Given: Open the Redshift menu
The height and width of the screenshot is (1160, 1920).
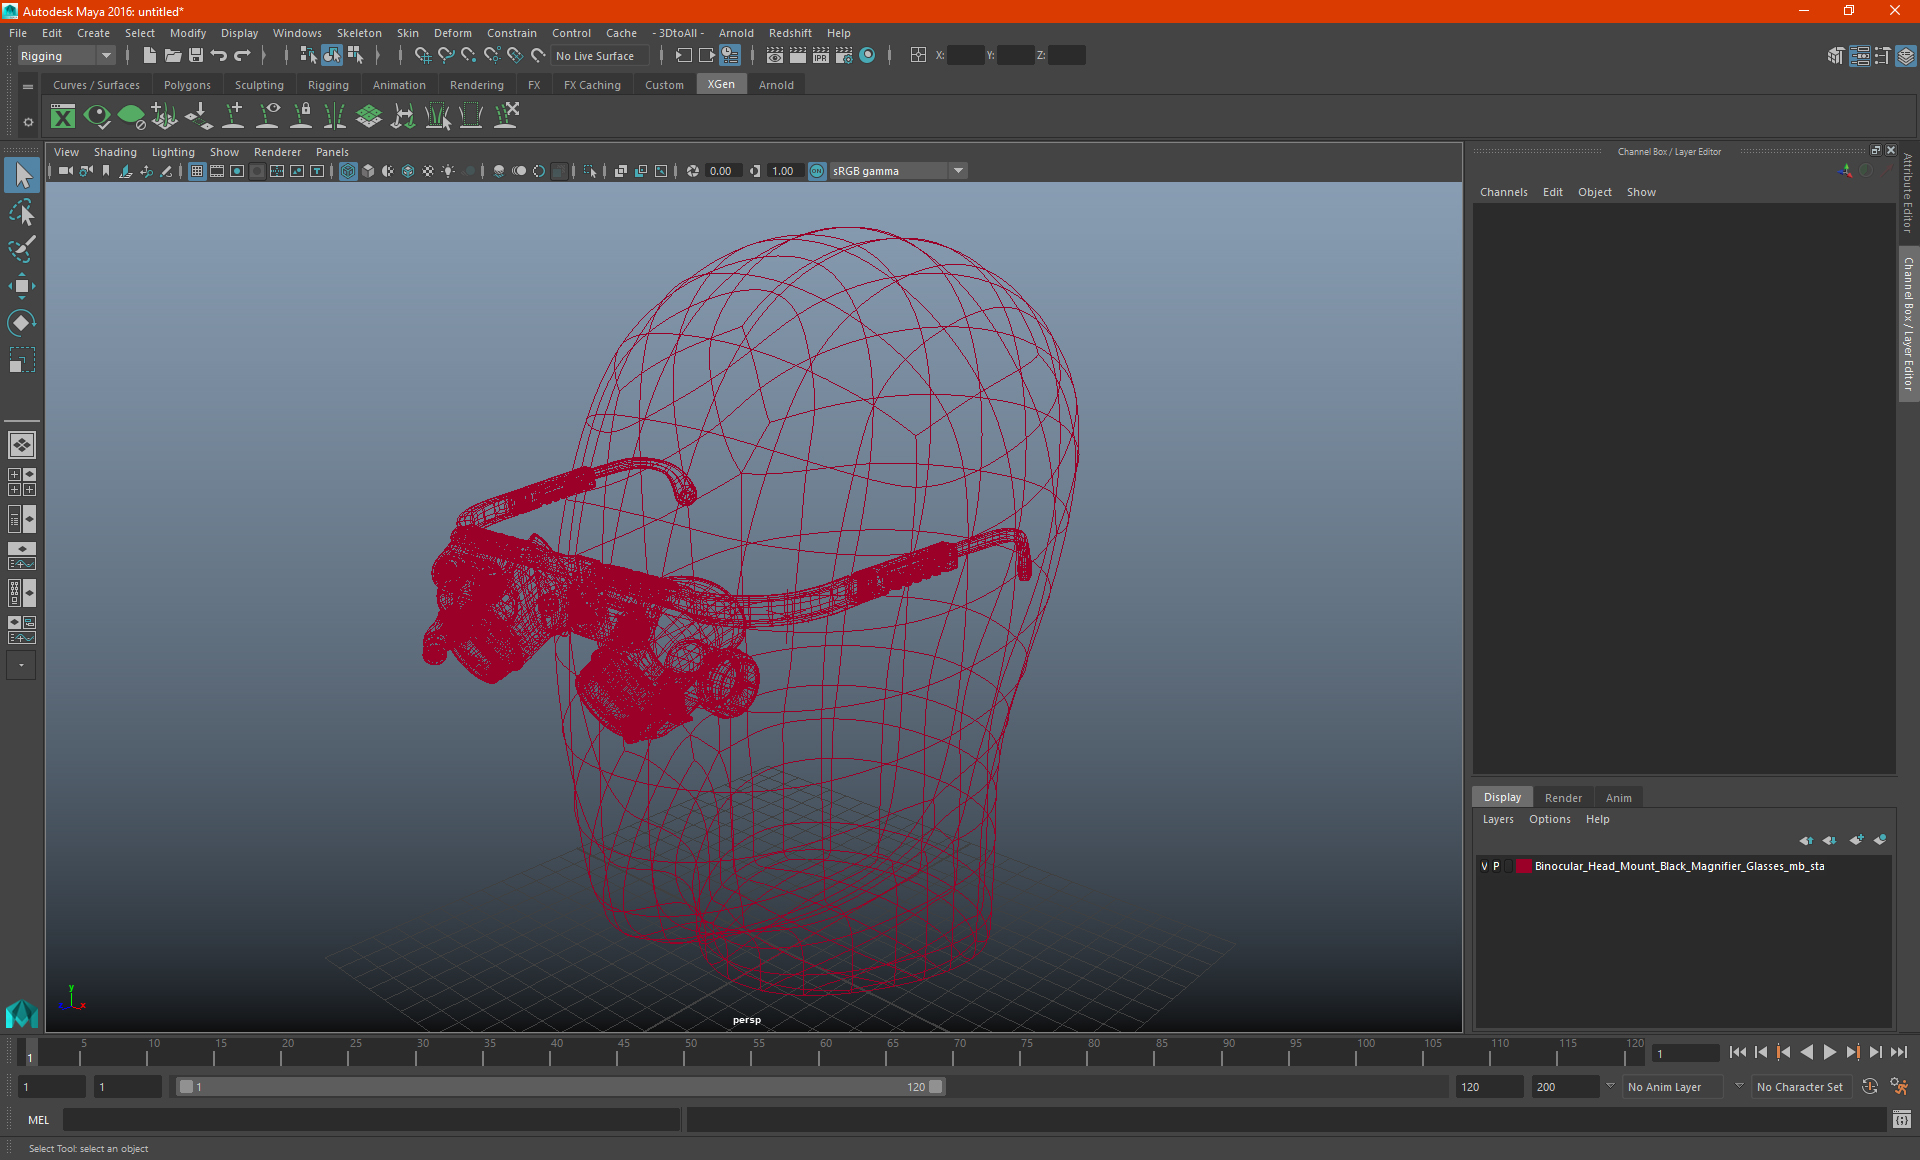Looking at the screenshot, I should 790,33.
